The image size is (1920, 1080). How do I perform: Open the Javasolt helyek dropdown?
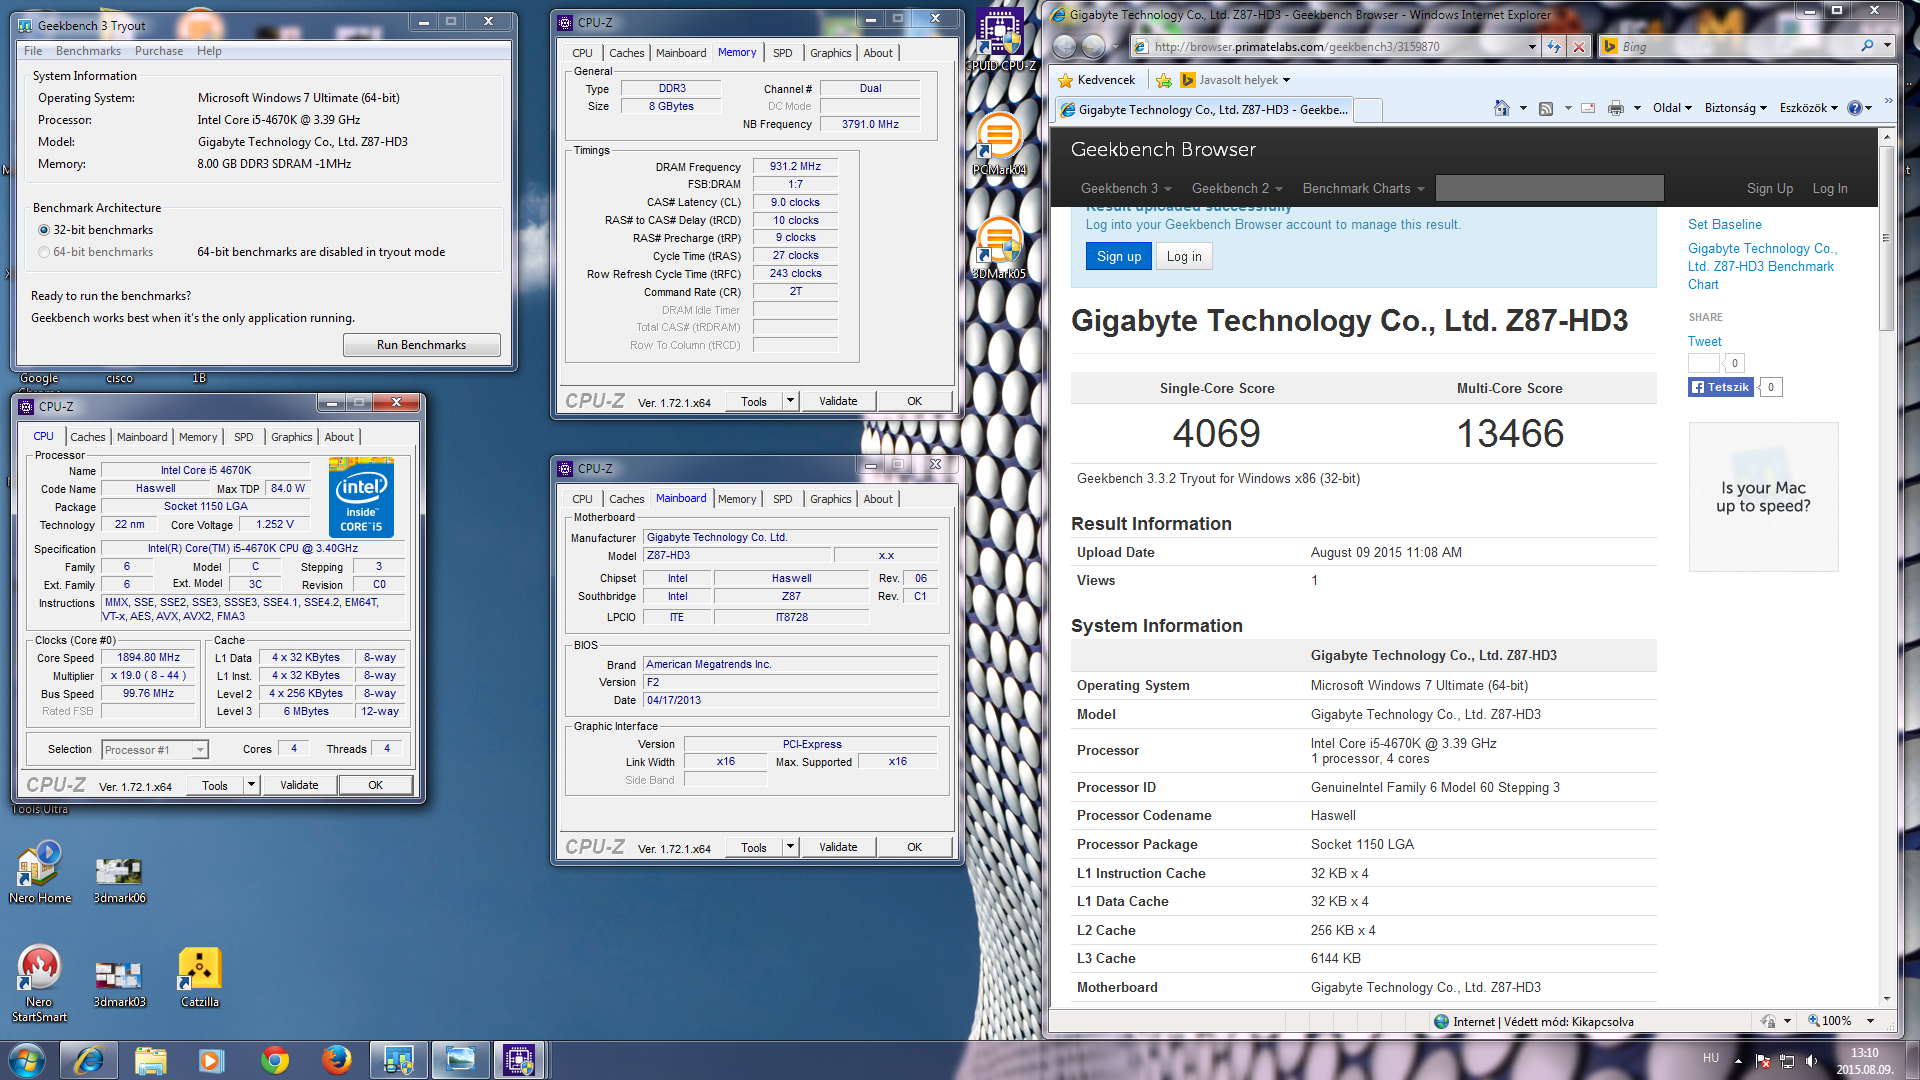click(1235, 80)
